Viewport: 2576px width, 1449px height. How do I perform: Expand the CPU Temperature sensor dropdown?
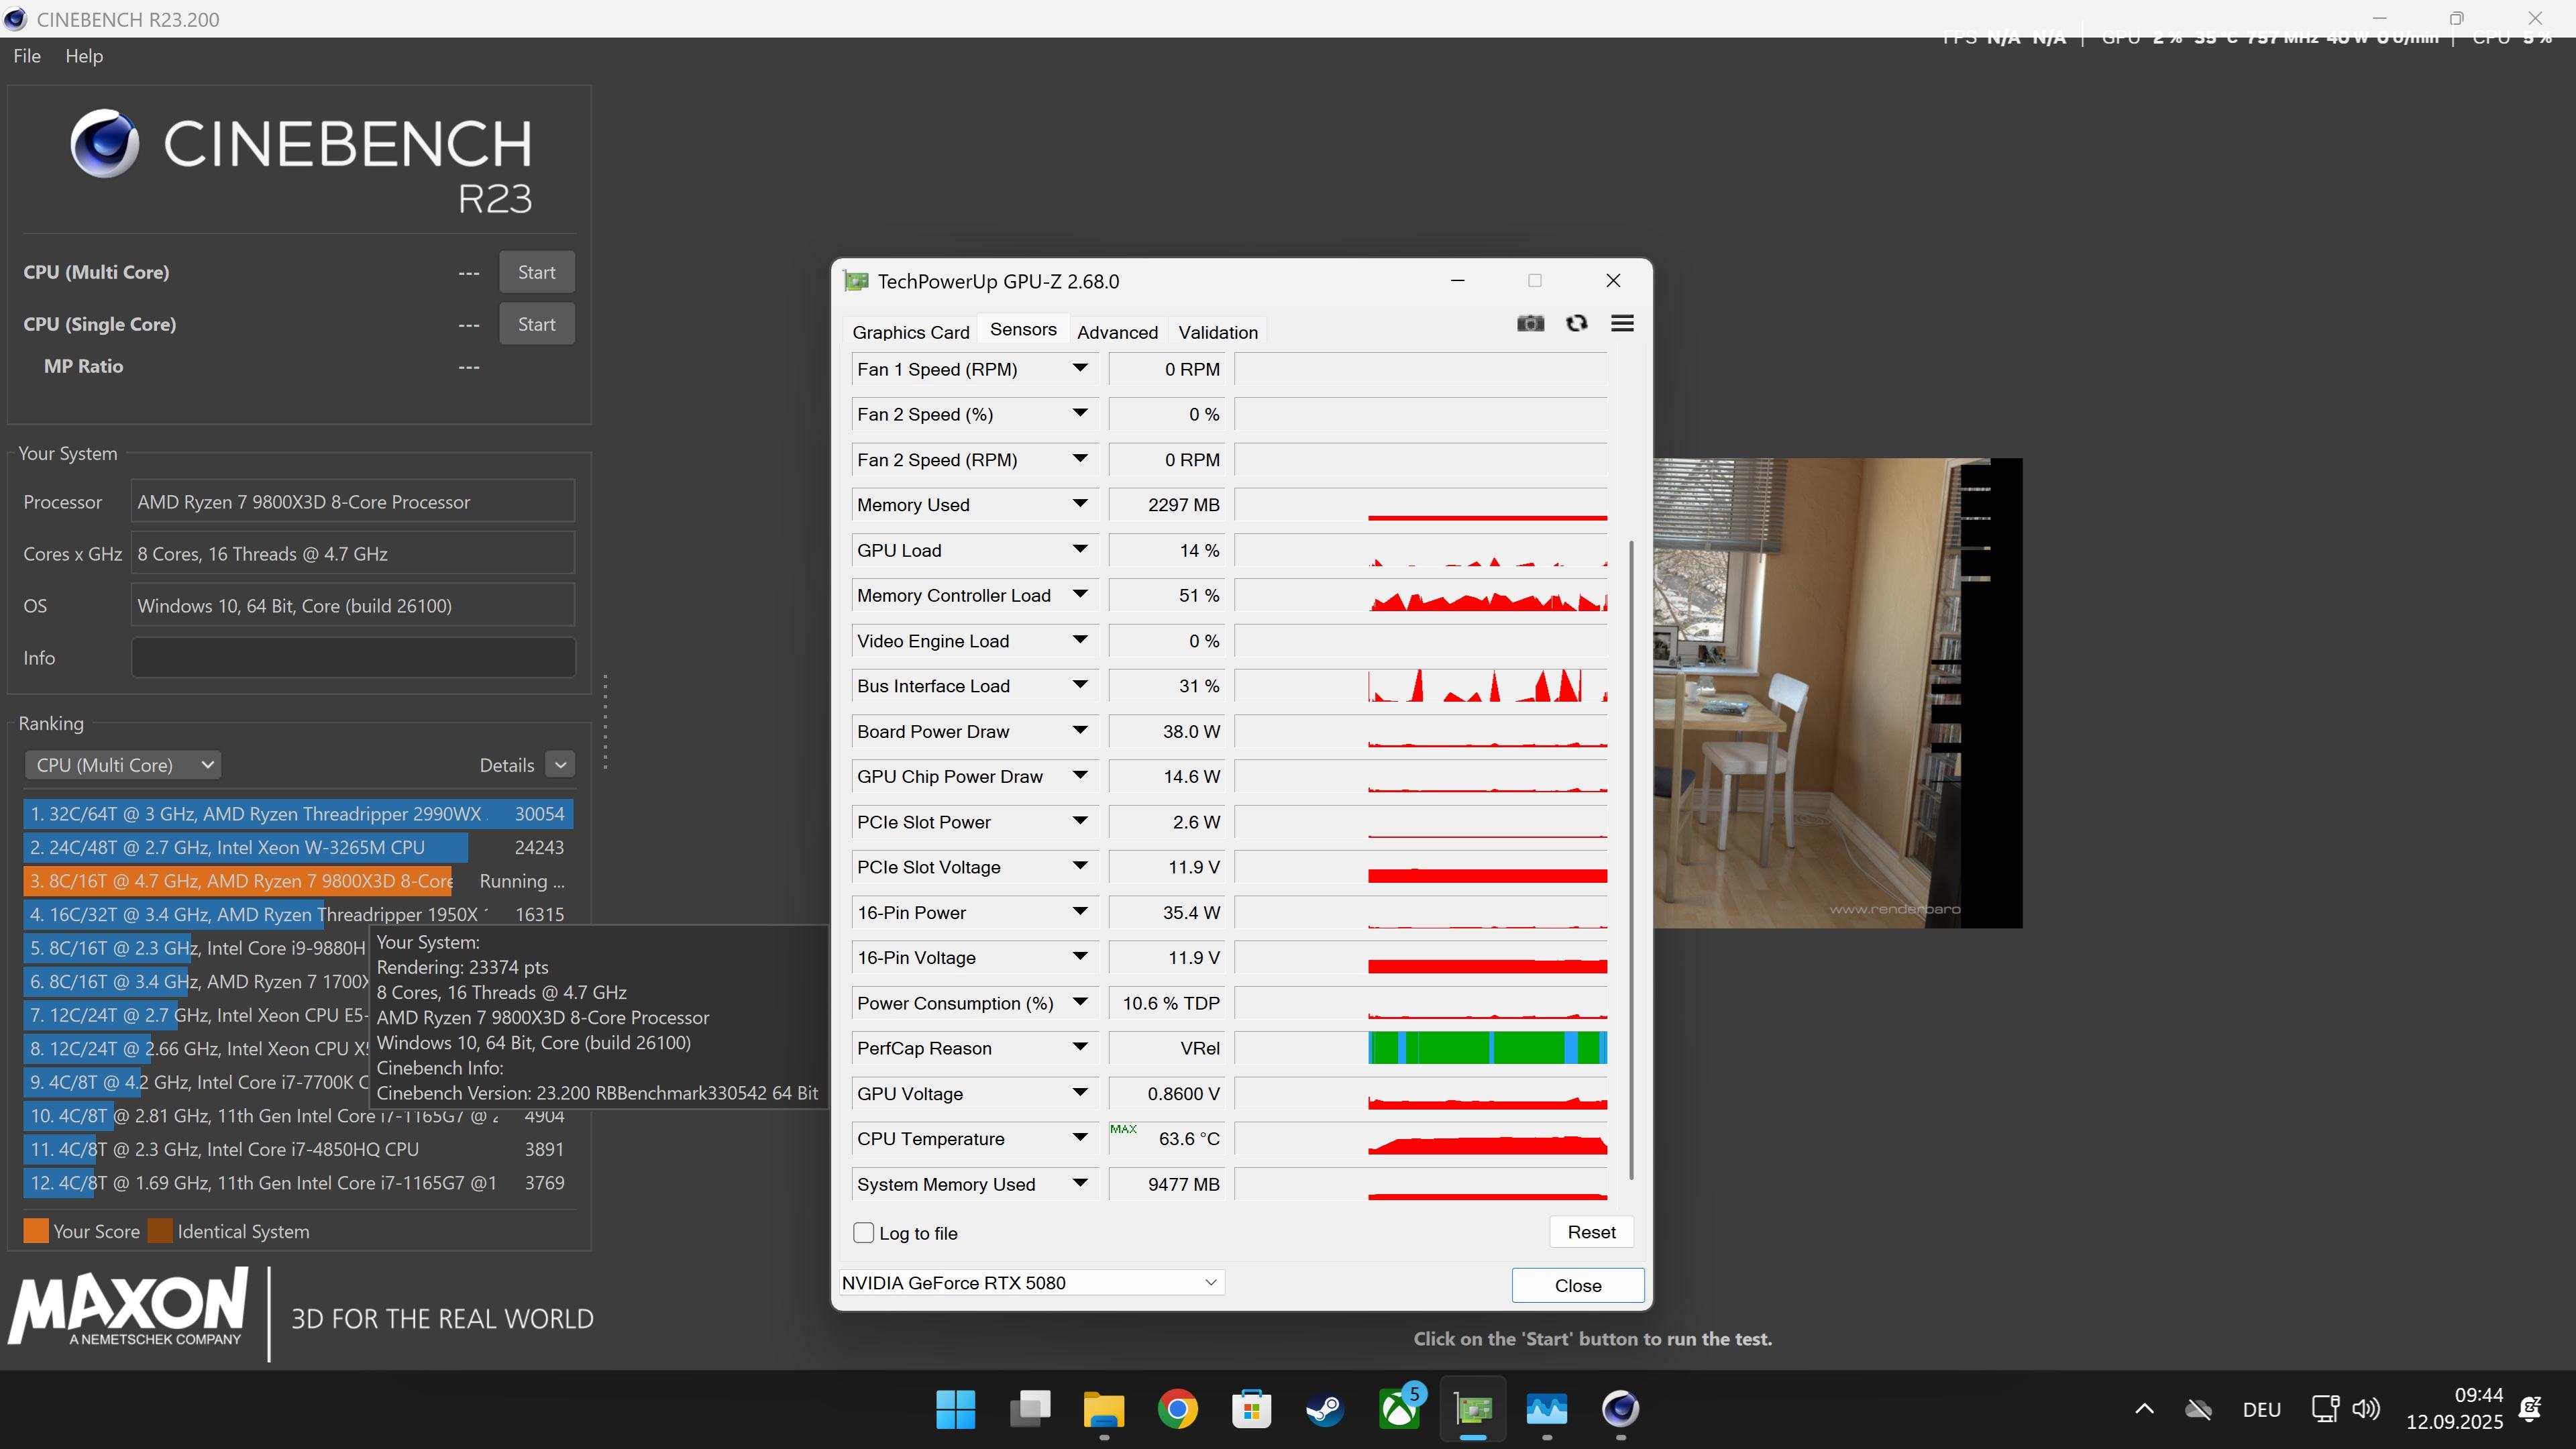pyautogui.click(x=1080, y=1138)
